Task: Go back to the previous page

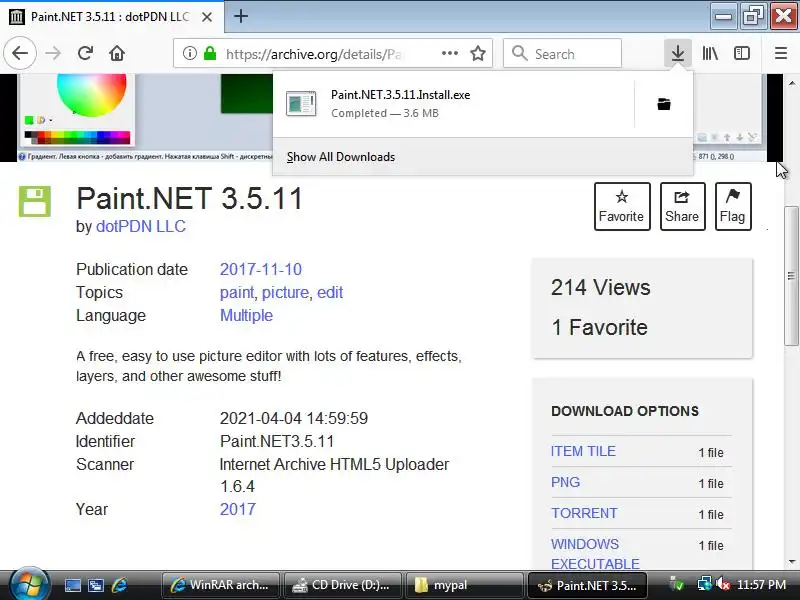Action: 20,53
